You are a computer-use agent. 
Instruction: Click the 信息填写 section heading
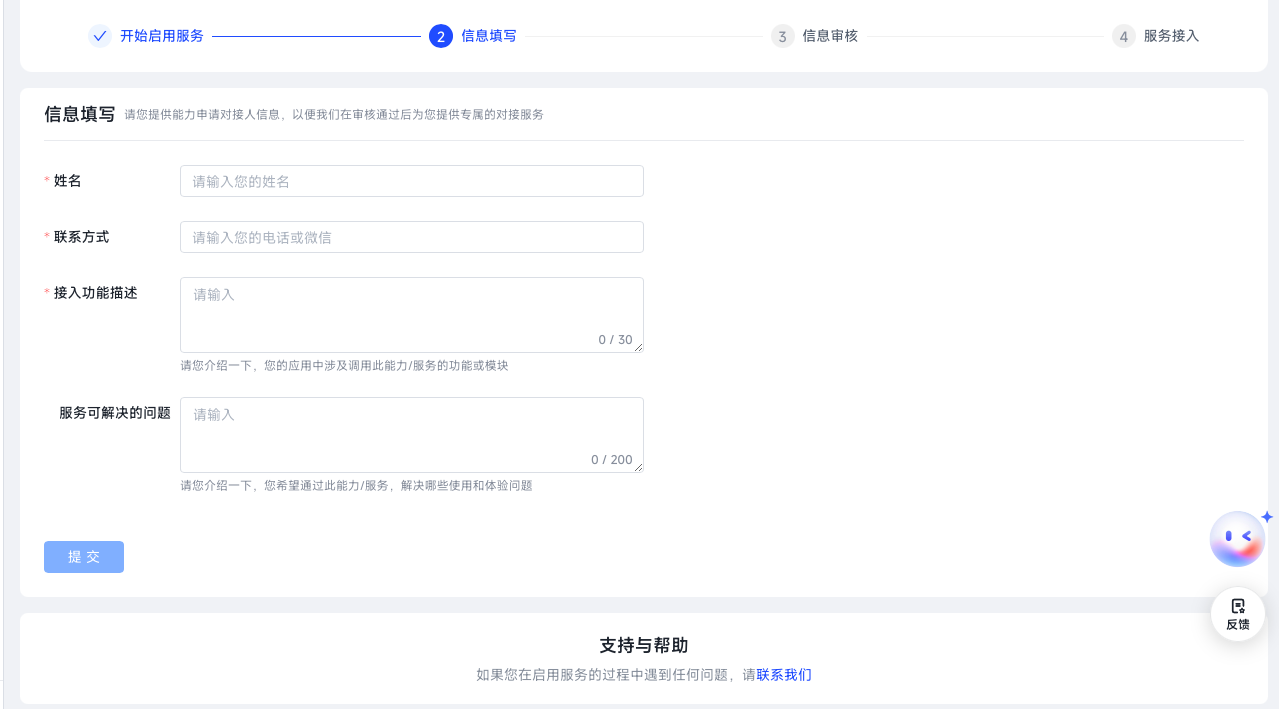click(80, 114)
